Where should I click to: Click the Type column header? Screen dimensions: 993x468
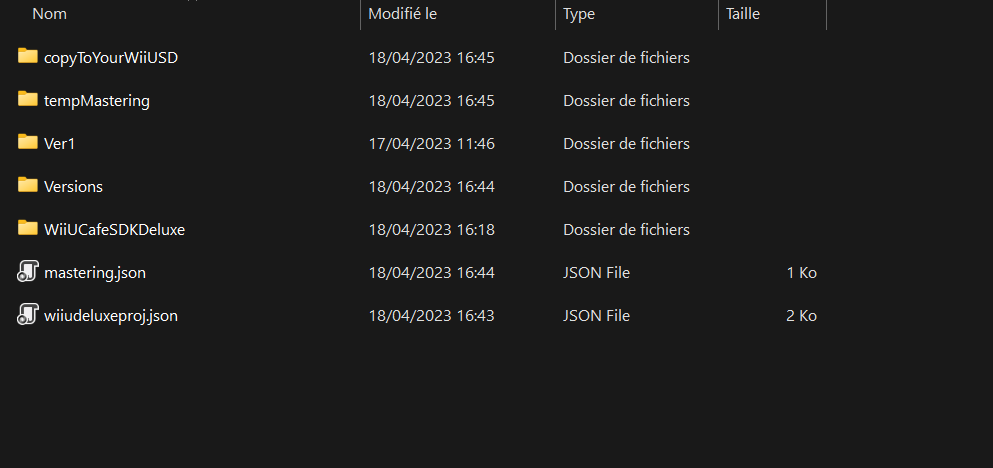point(579,13)
